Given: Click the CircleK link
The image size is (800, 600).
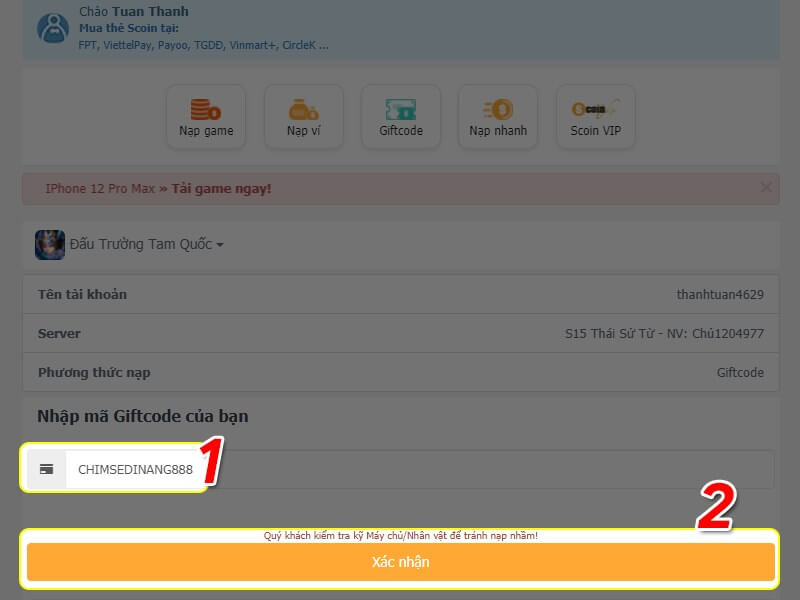Looking at the screenshot, I should click(297, 45).
